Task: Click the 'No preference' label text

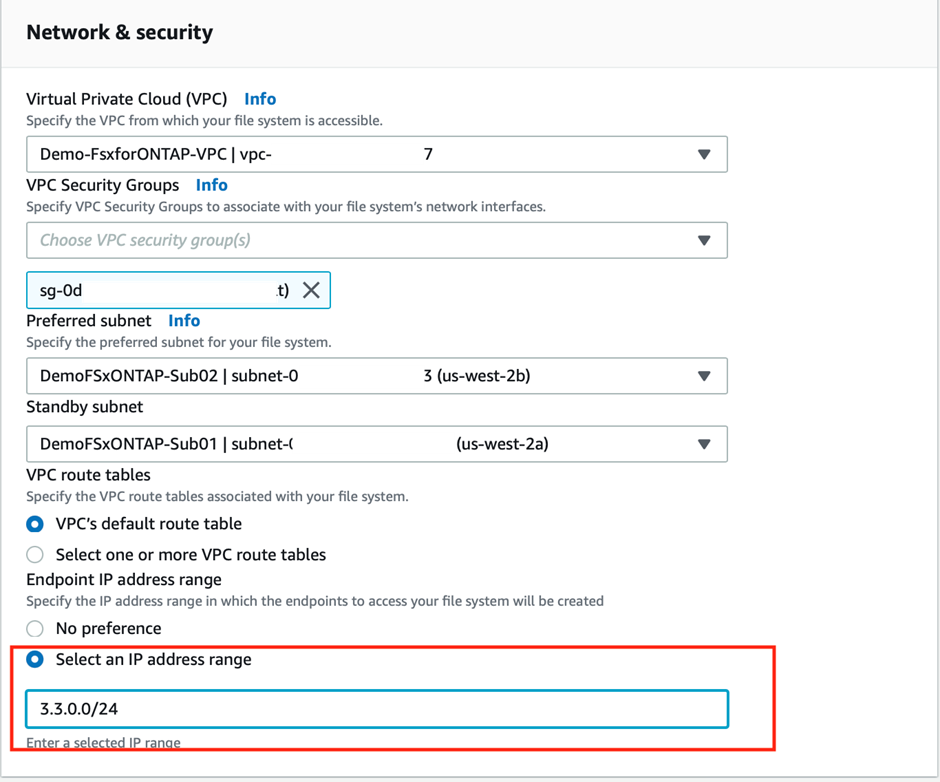Action: [108, 628]
